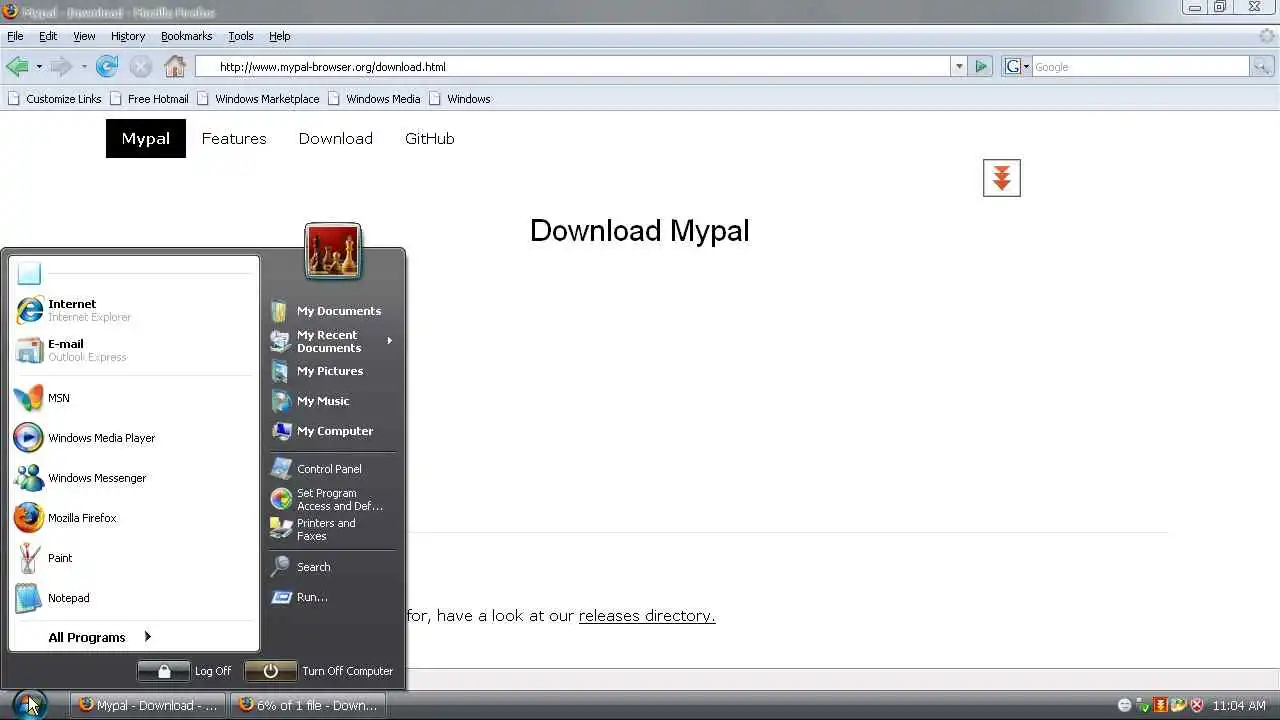The height and width of the screenshot is (720, 1280).
Task: Open the GitHub link
Action: (x=430, y=139)
